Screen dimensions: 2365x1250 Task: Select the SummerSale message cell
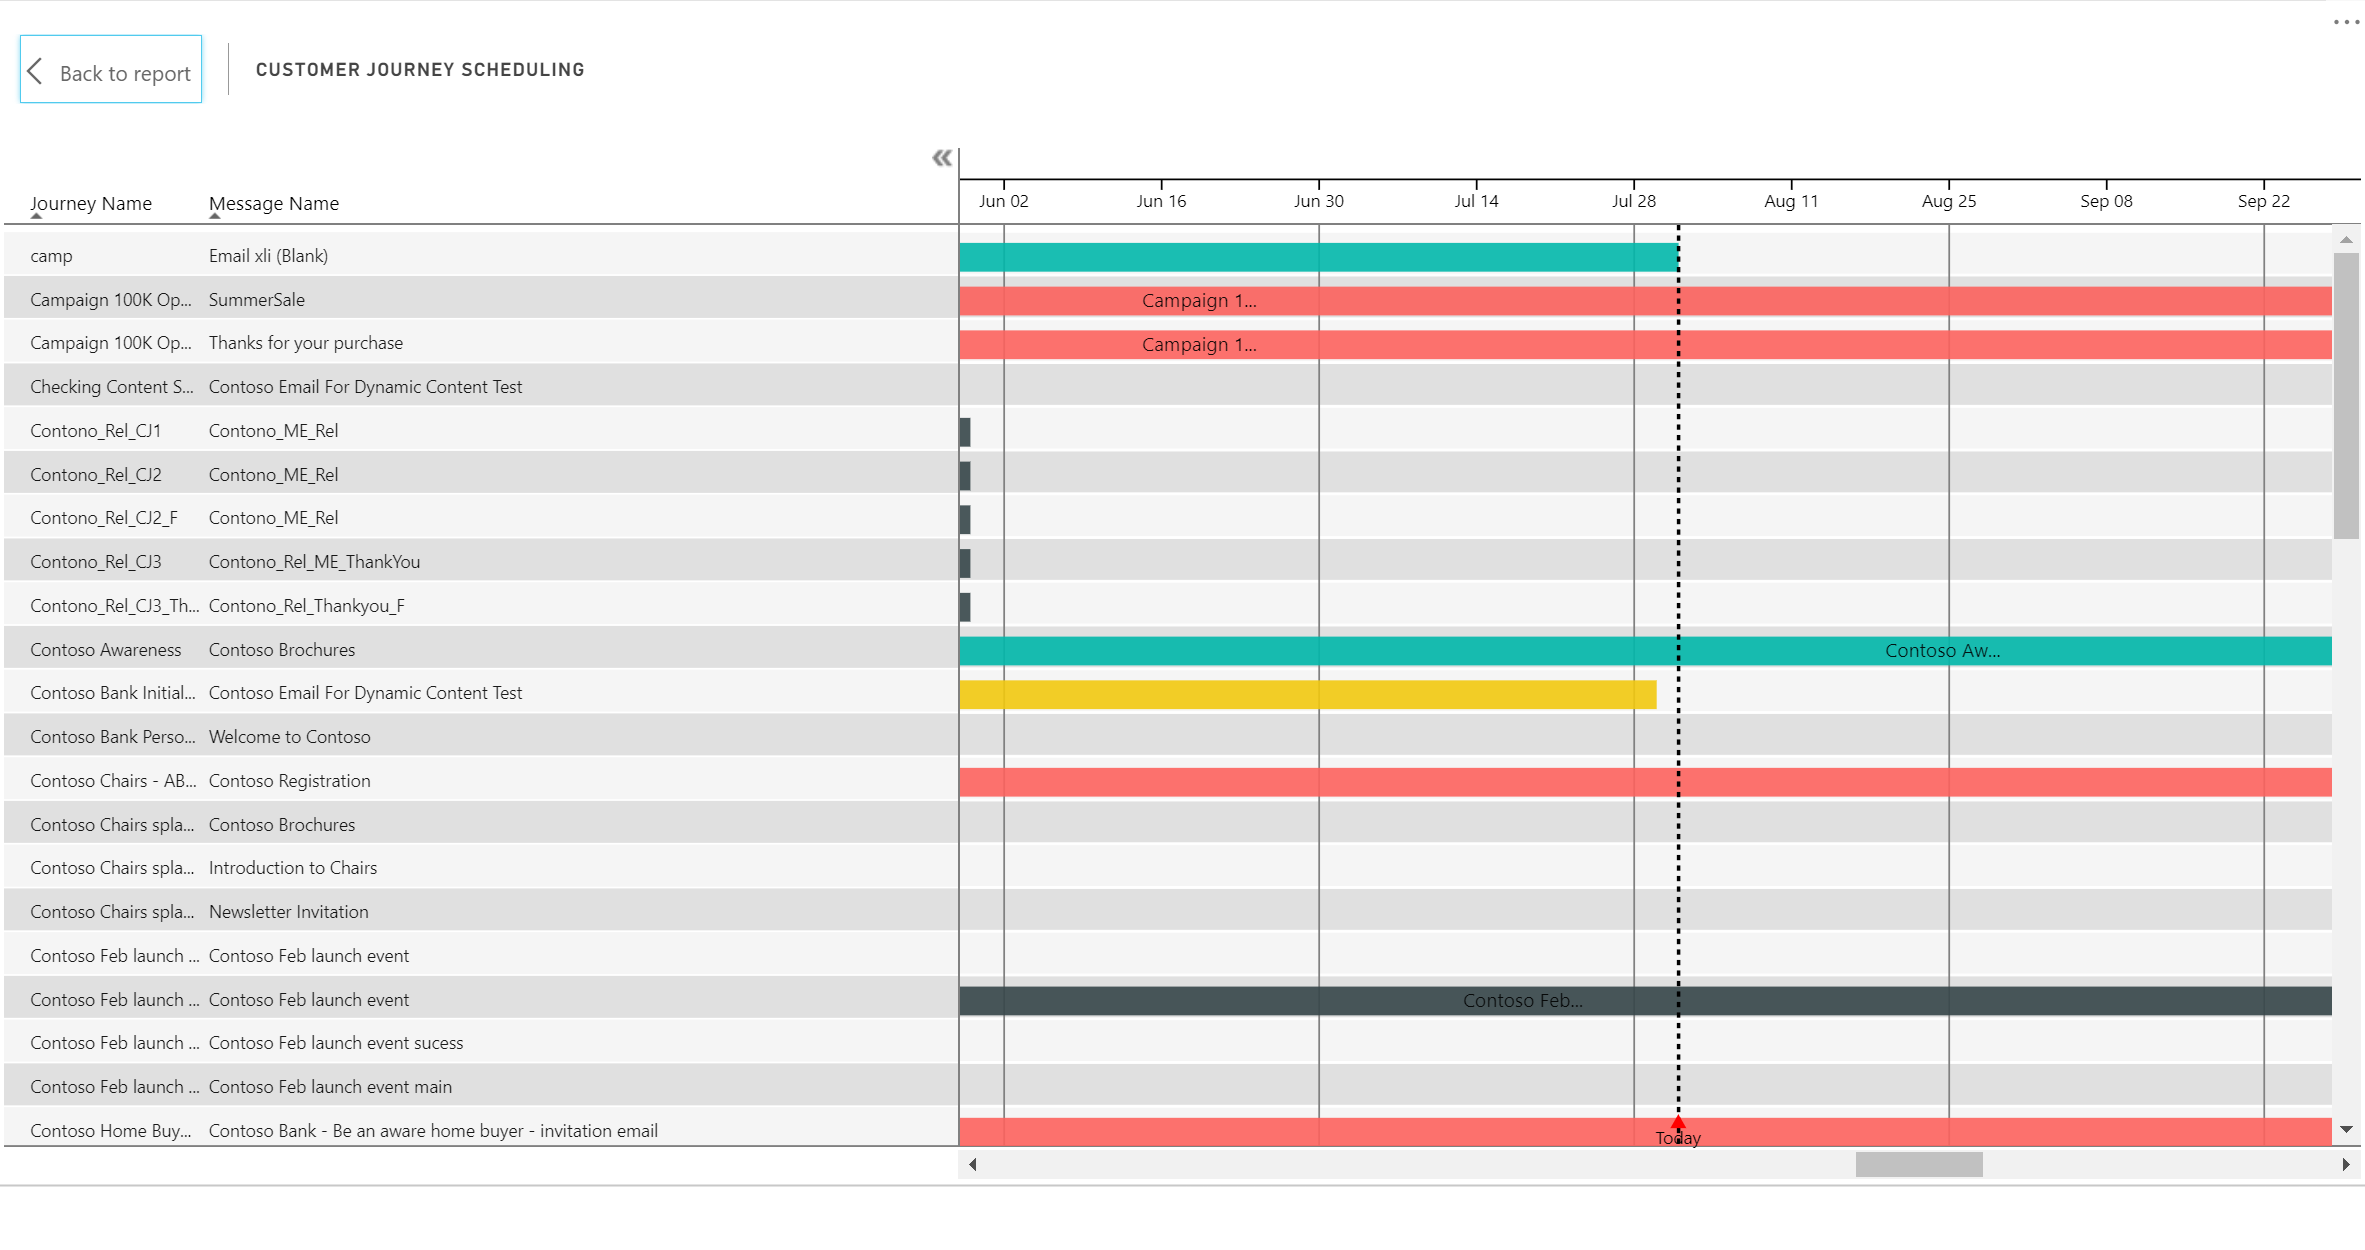click(x=257, y=300)
